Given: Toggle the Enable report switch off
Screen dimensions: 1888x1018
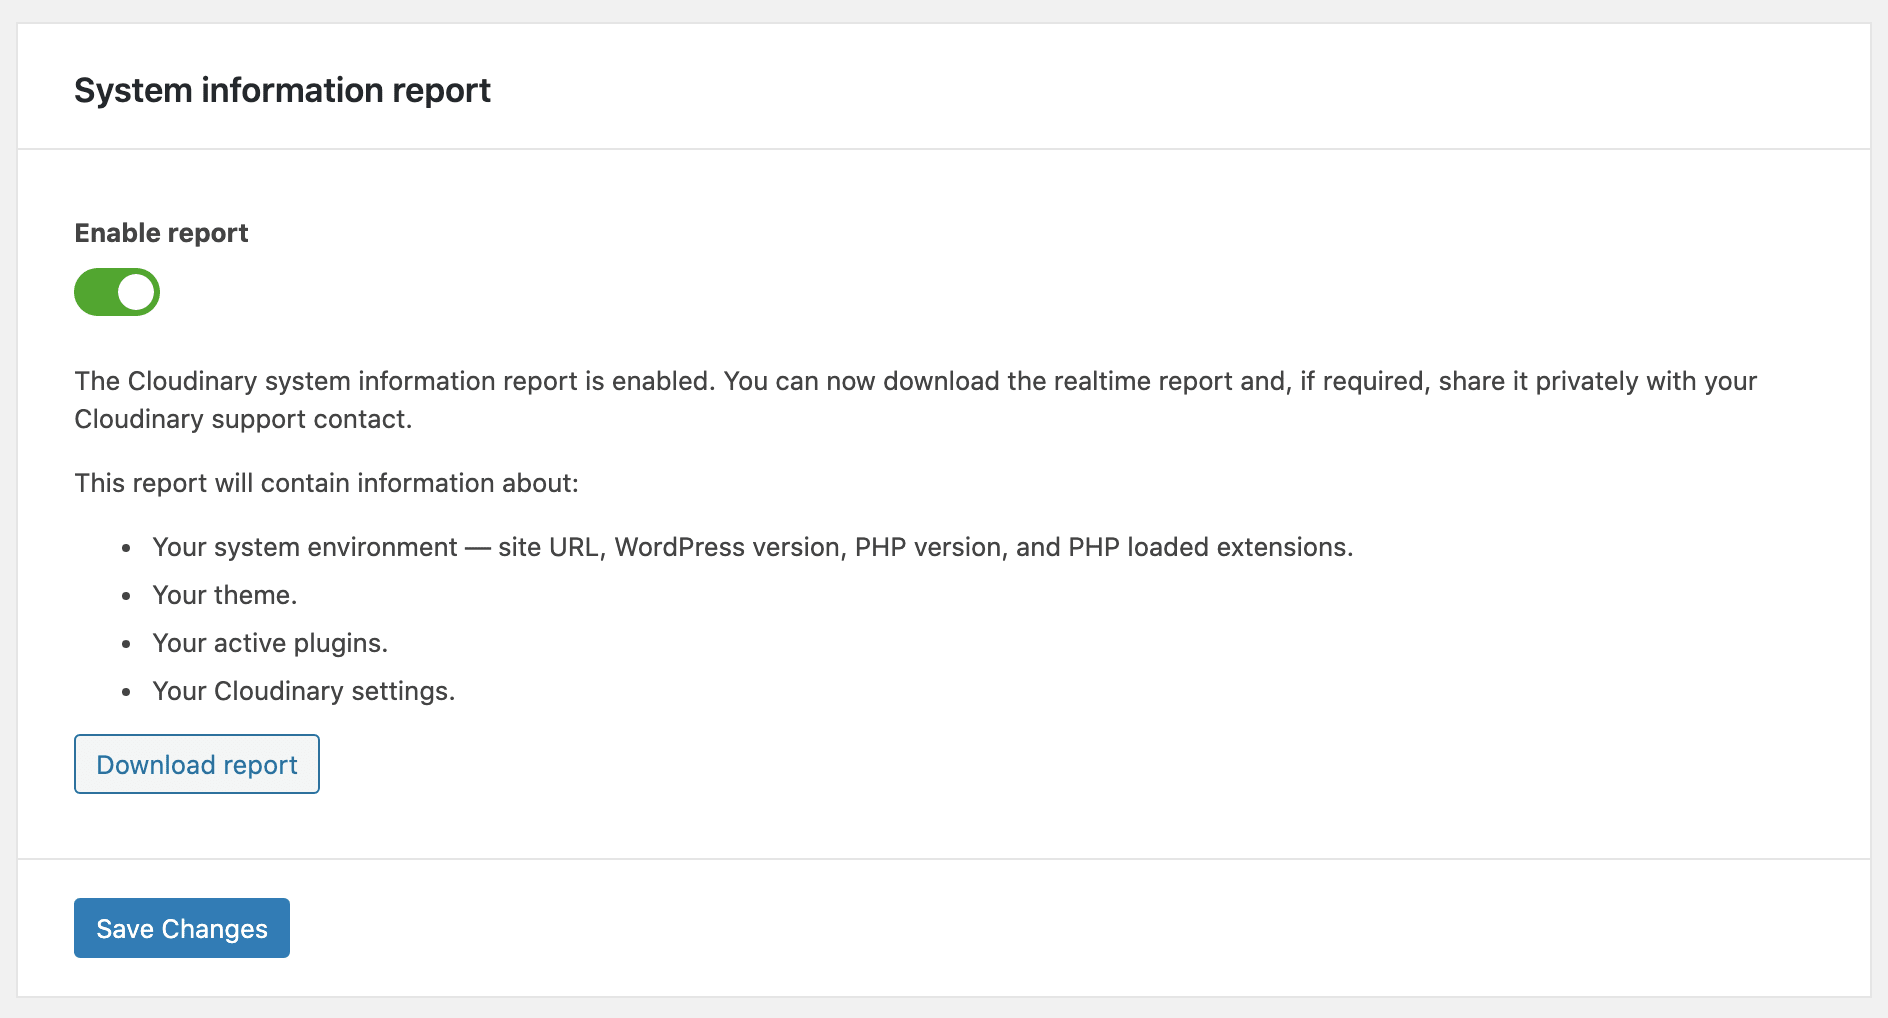Looking at the screenshot, I should [117, 292].
